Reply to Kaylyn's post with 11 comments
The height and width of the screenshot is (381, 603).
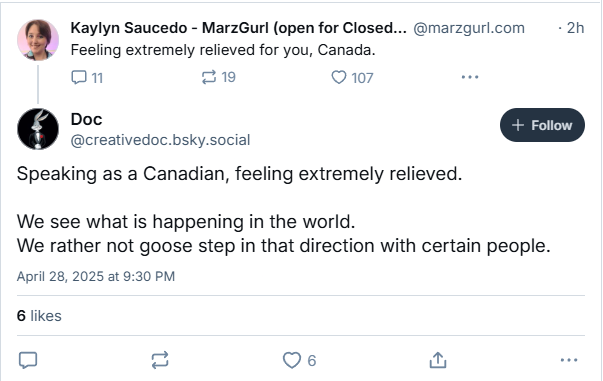[87, 77]
